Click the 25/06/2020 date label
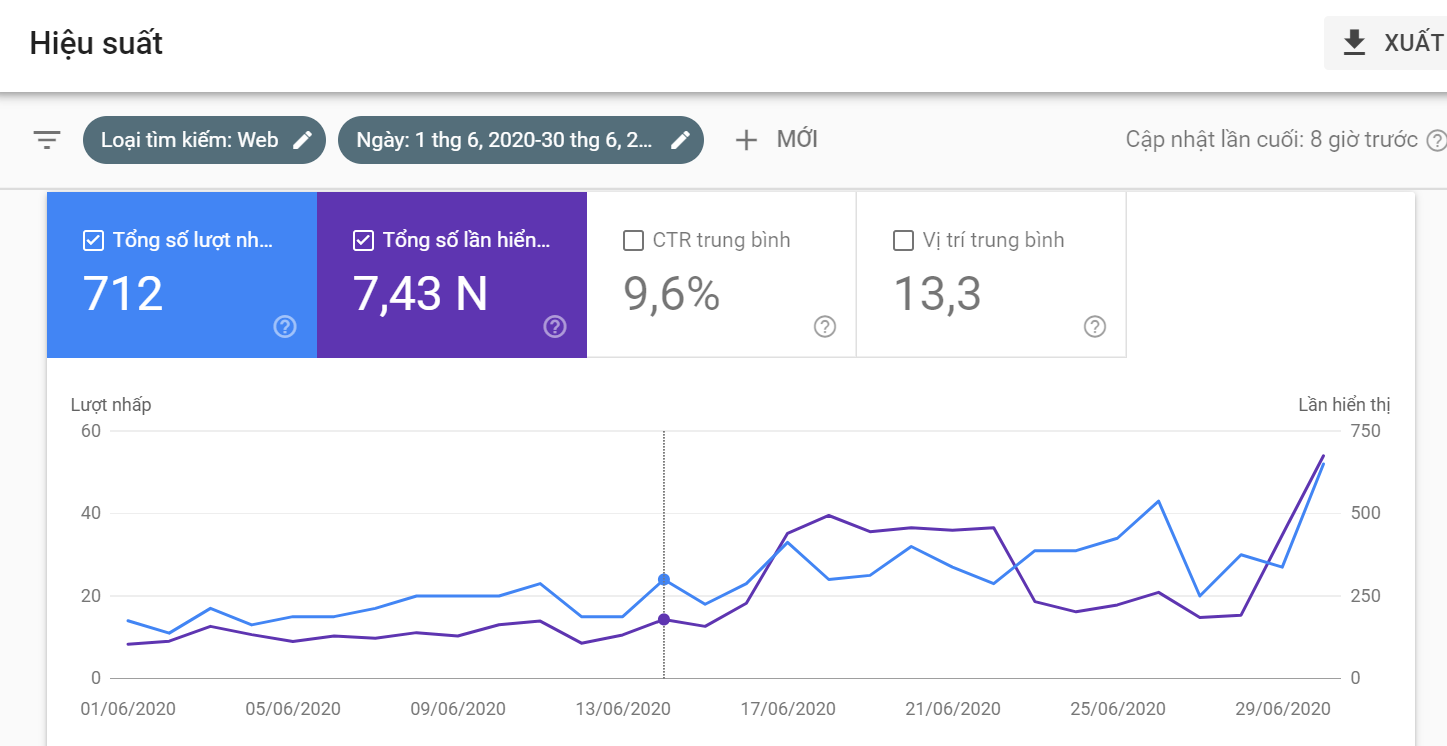Viewport: 1447px width, 746px height. point(1118,709)
